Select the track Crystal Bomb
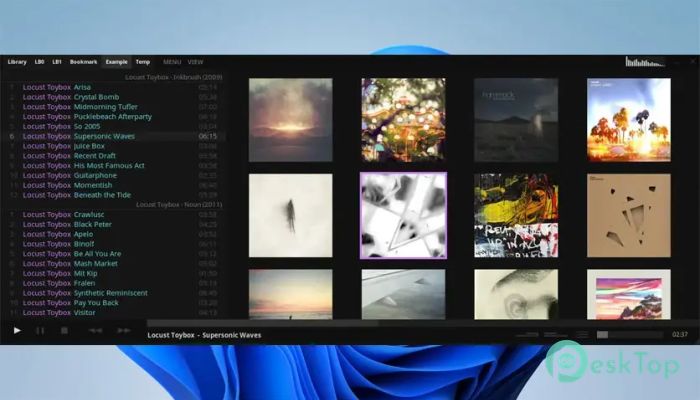The width and height of the screenshot is (700, 400). [x=114, y=97]
